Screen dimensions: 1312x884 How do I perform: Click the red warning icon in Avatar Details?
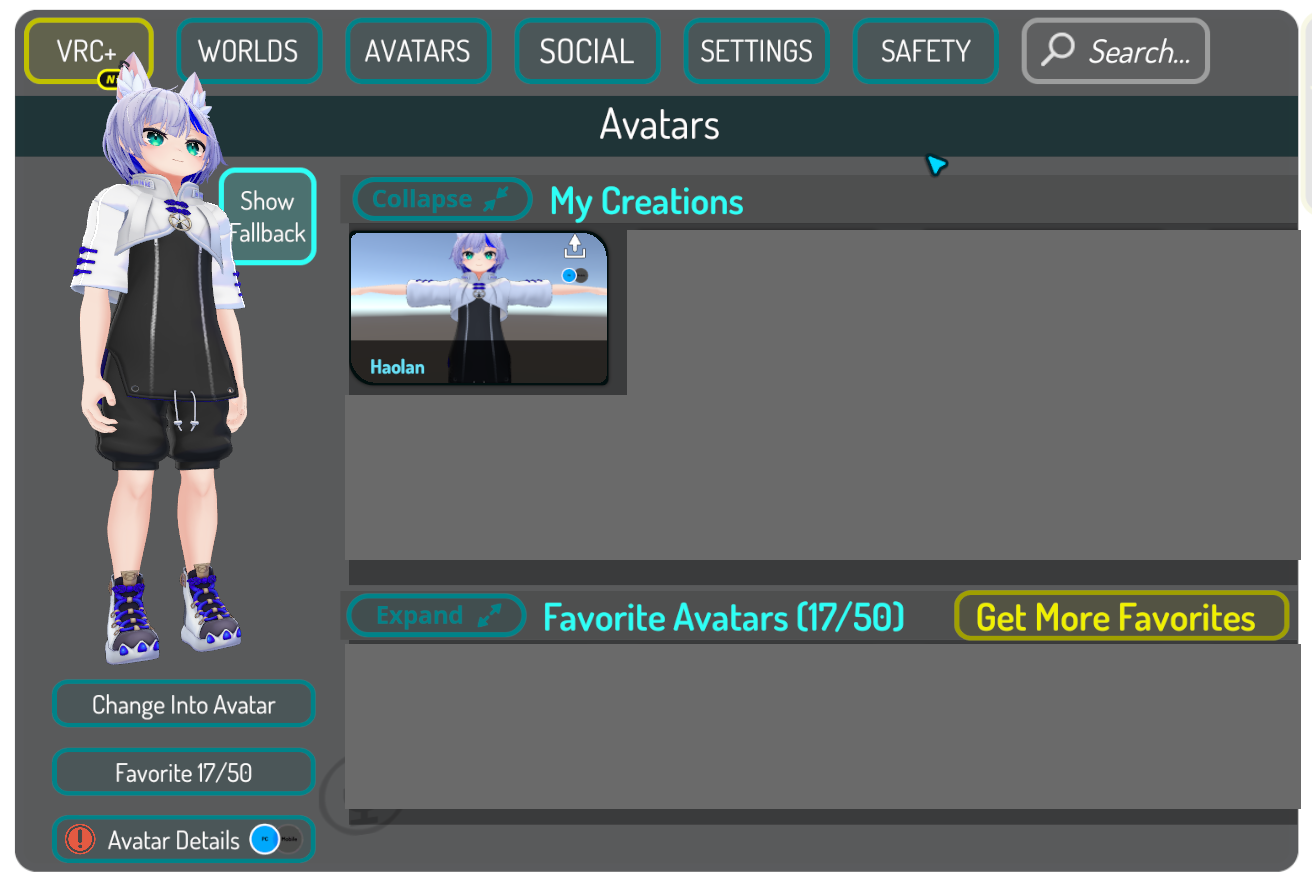click(79, 840)
